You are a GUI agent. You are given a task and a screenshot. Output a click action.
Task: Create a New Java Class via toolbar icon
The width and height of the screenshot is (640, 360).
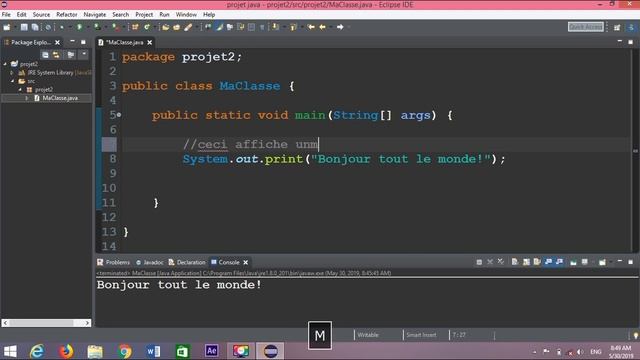tap(147, 27)
